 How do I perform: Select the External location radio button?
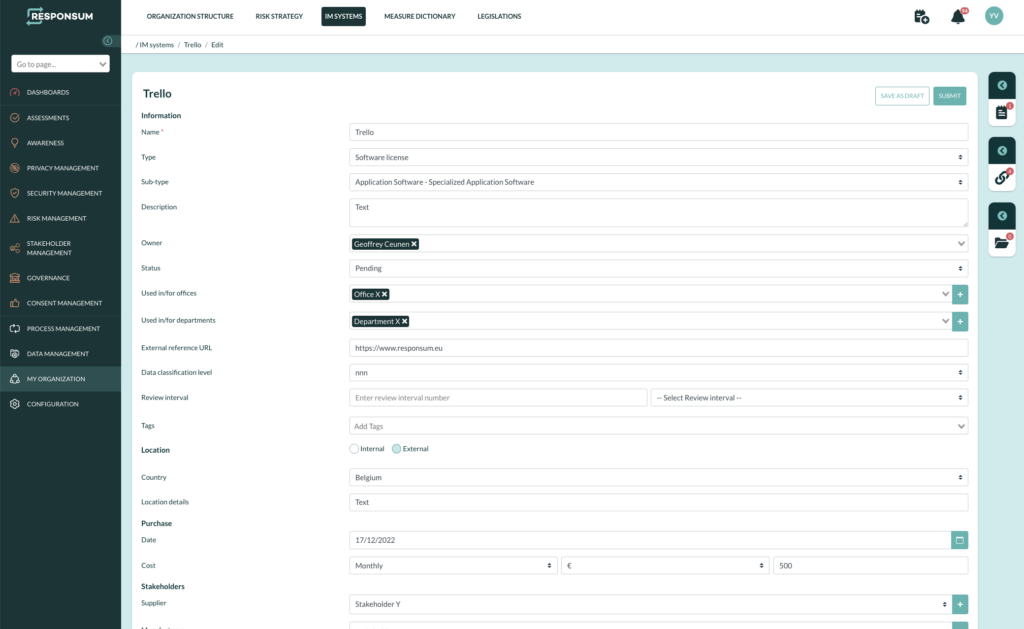(396, 449)
